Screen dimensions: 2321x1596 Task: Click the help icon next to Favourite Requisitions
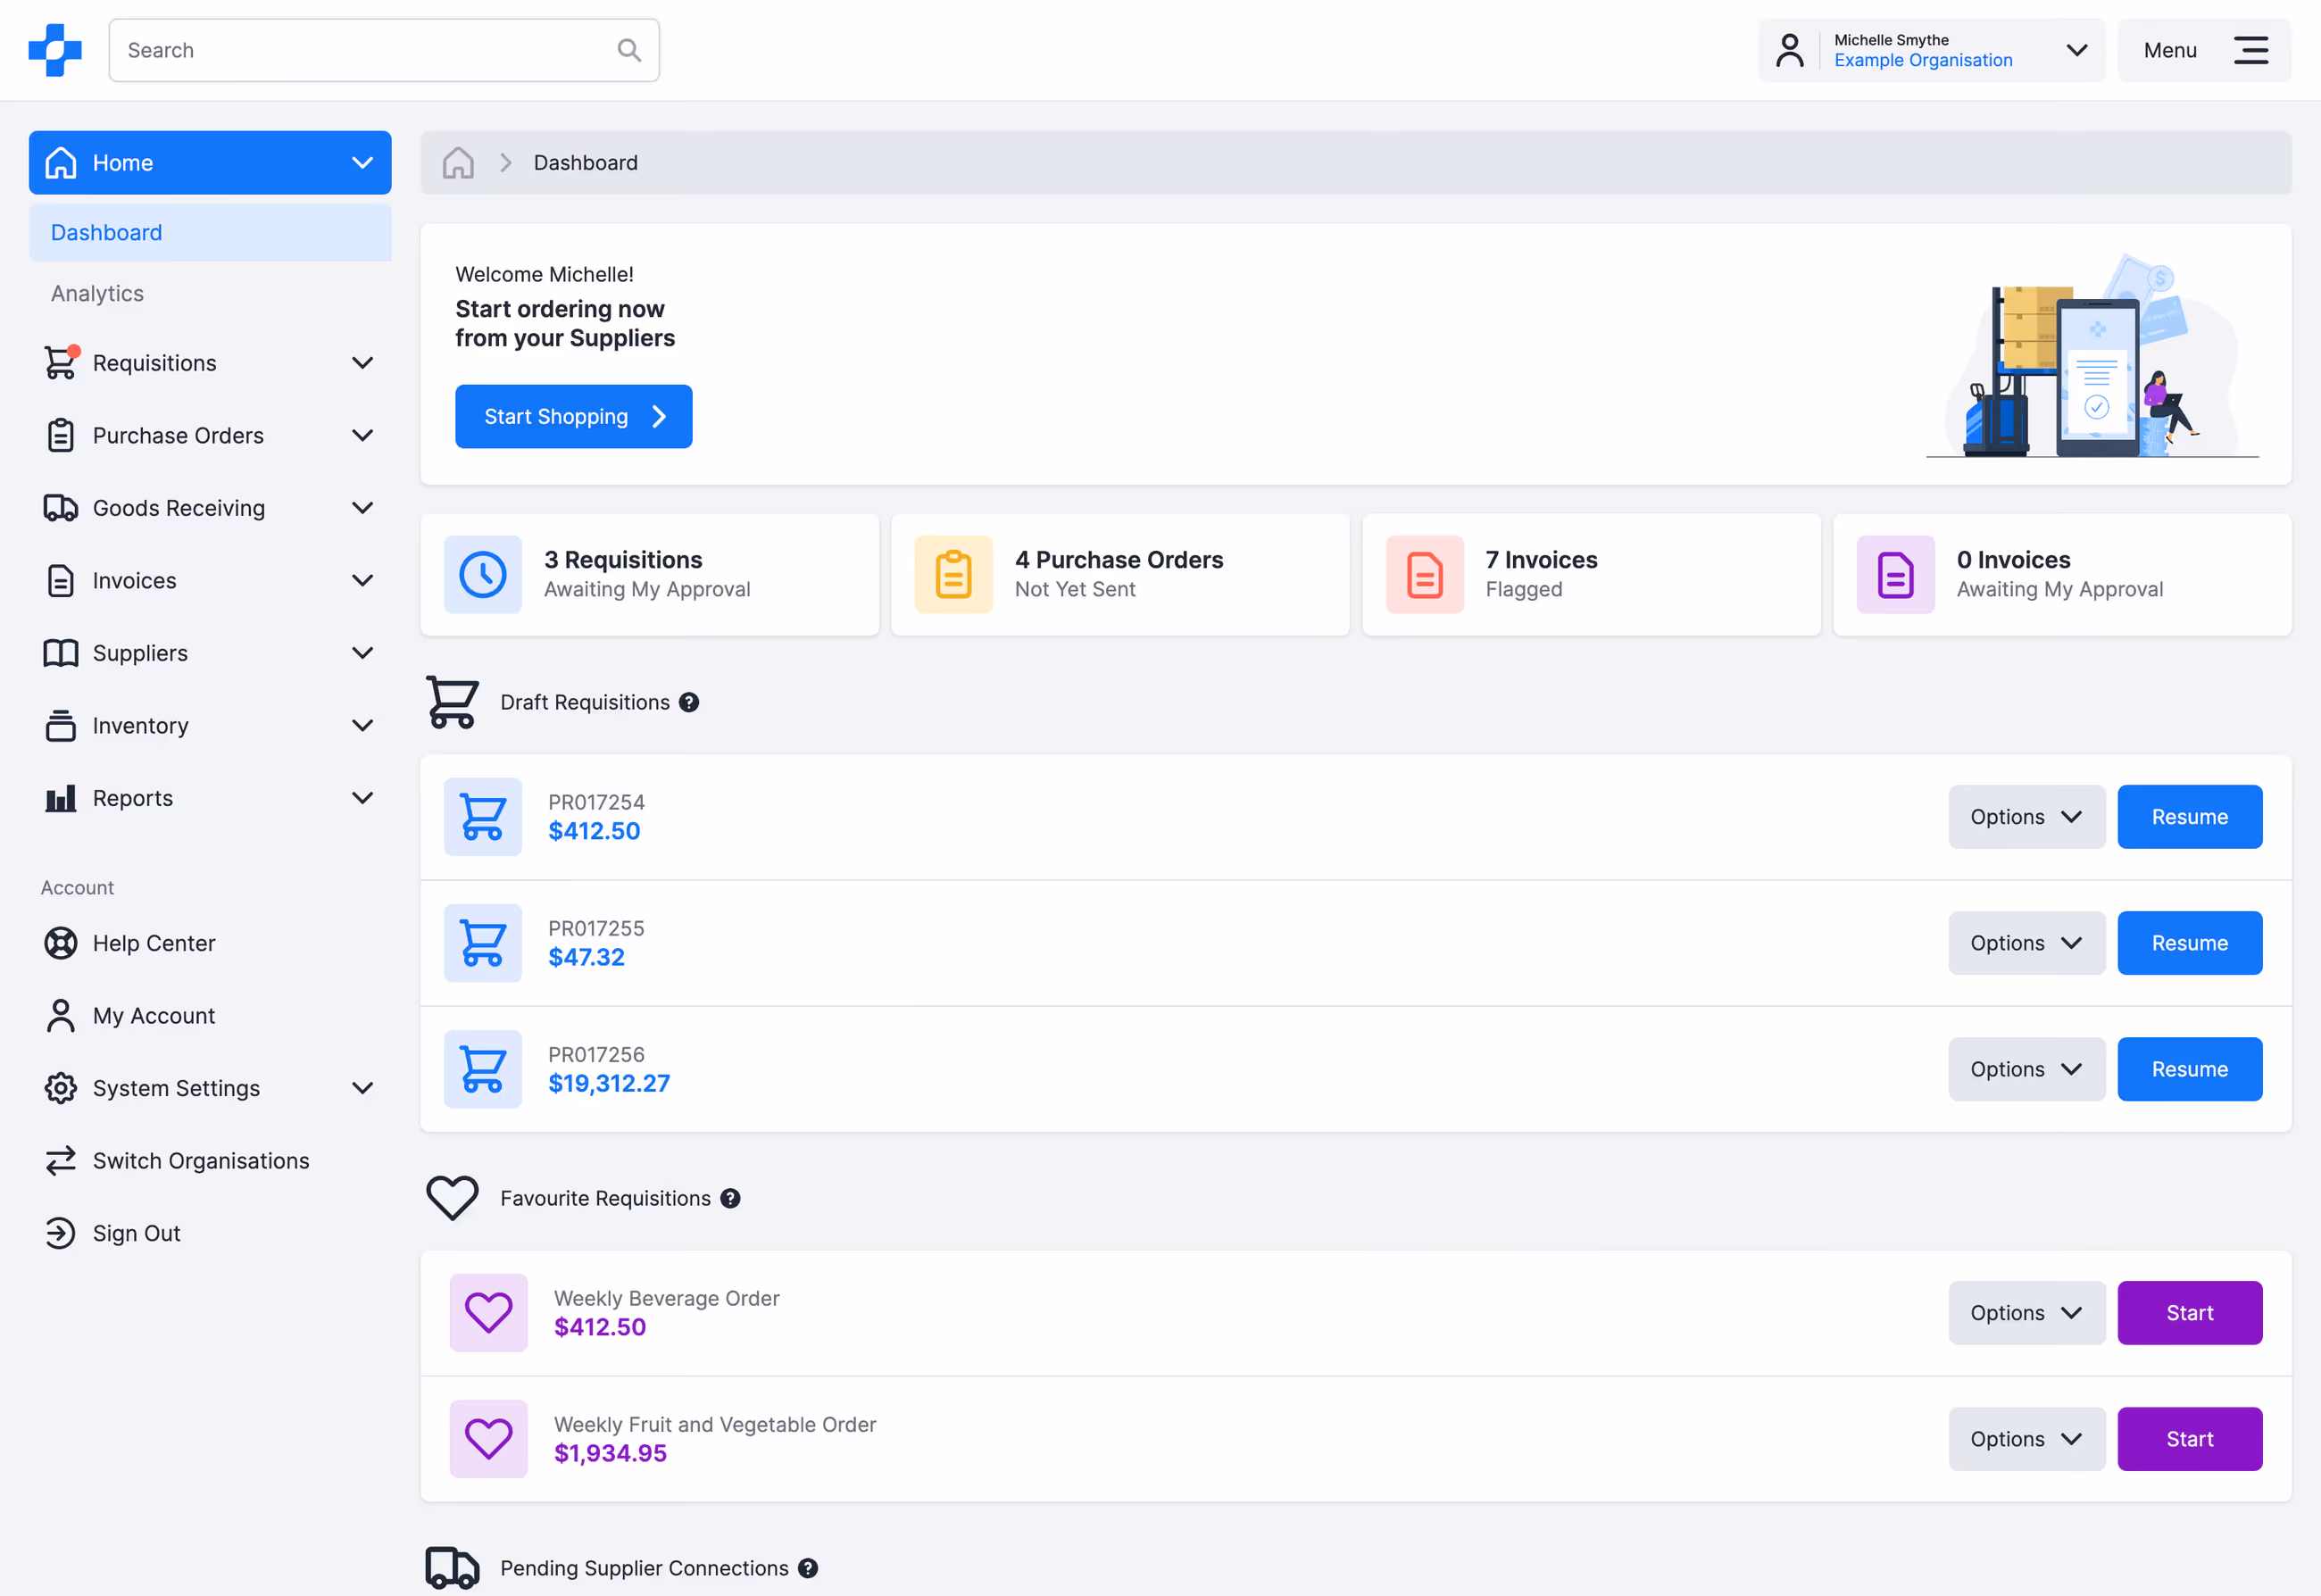pyautogui.click(x=731, y=1198)
